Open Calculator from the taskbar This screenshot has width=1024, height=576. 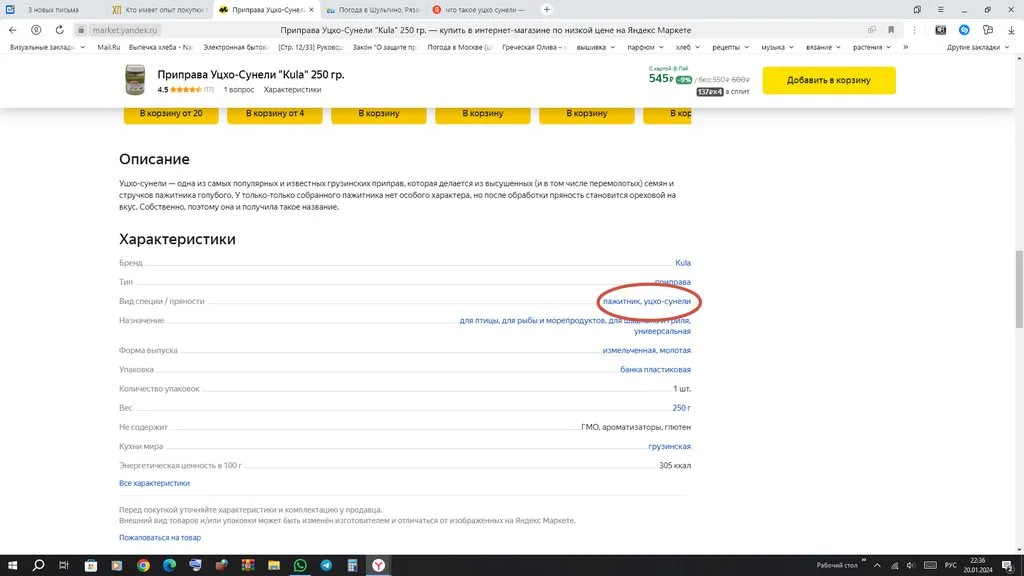click(352, 565)
